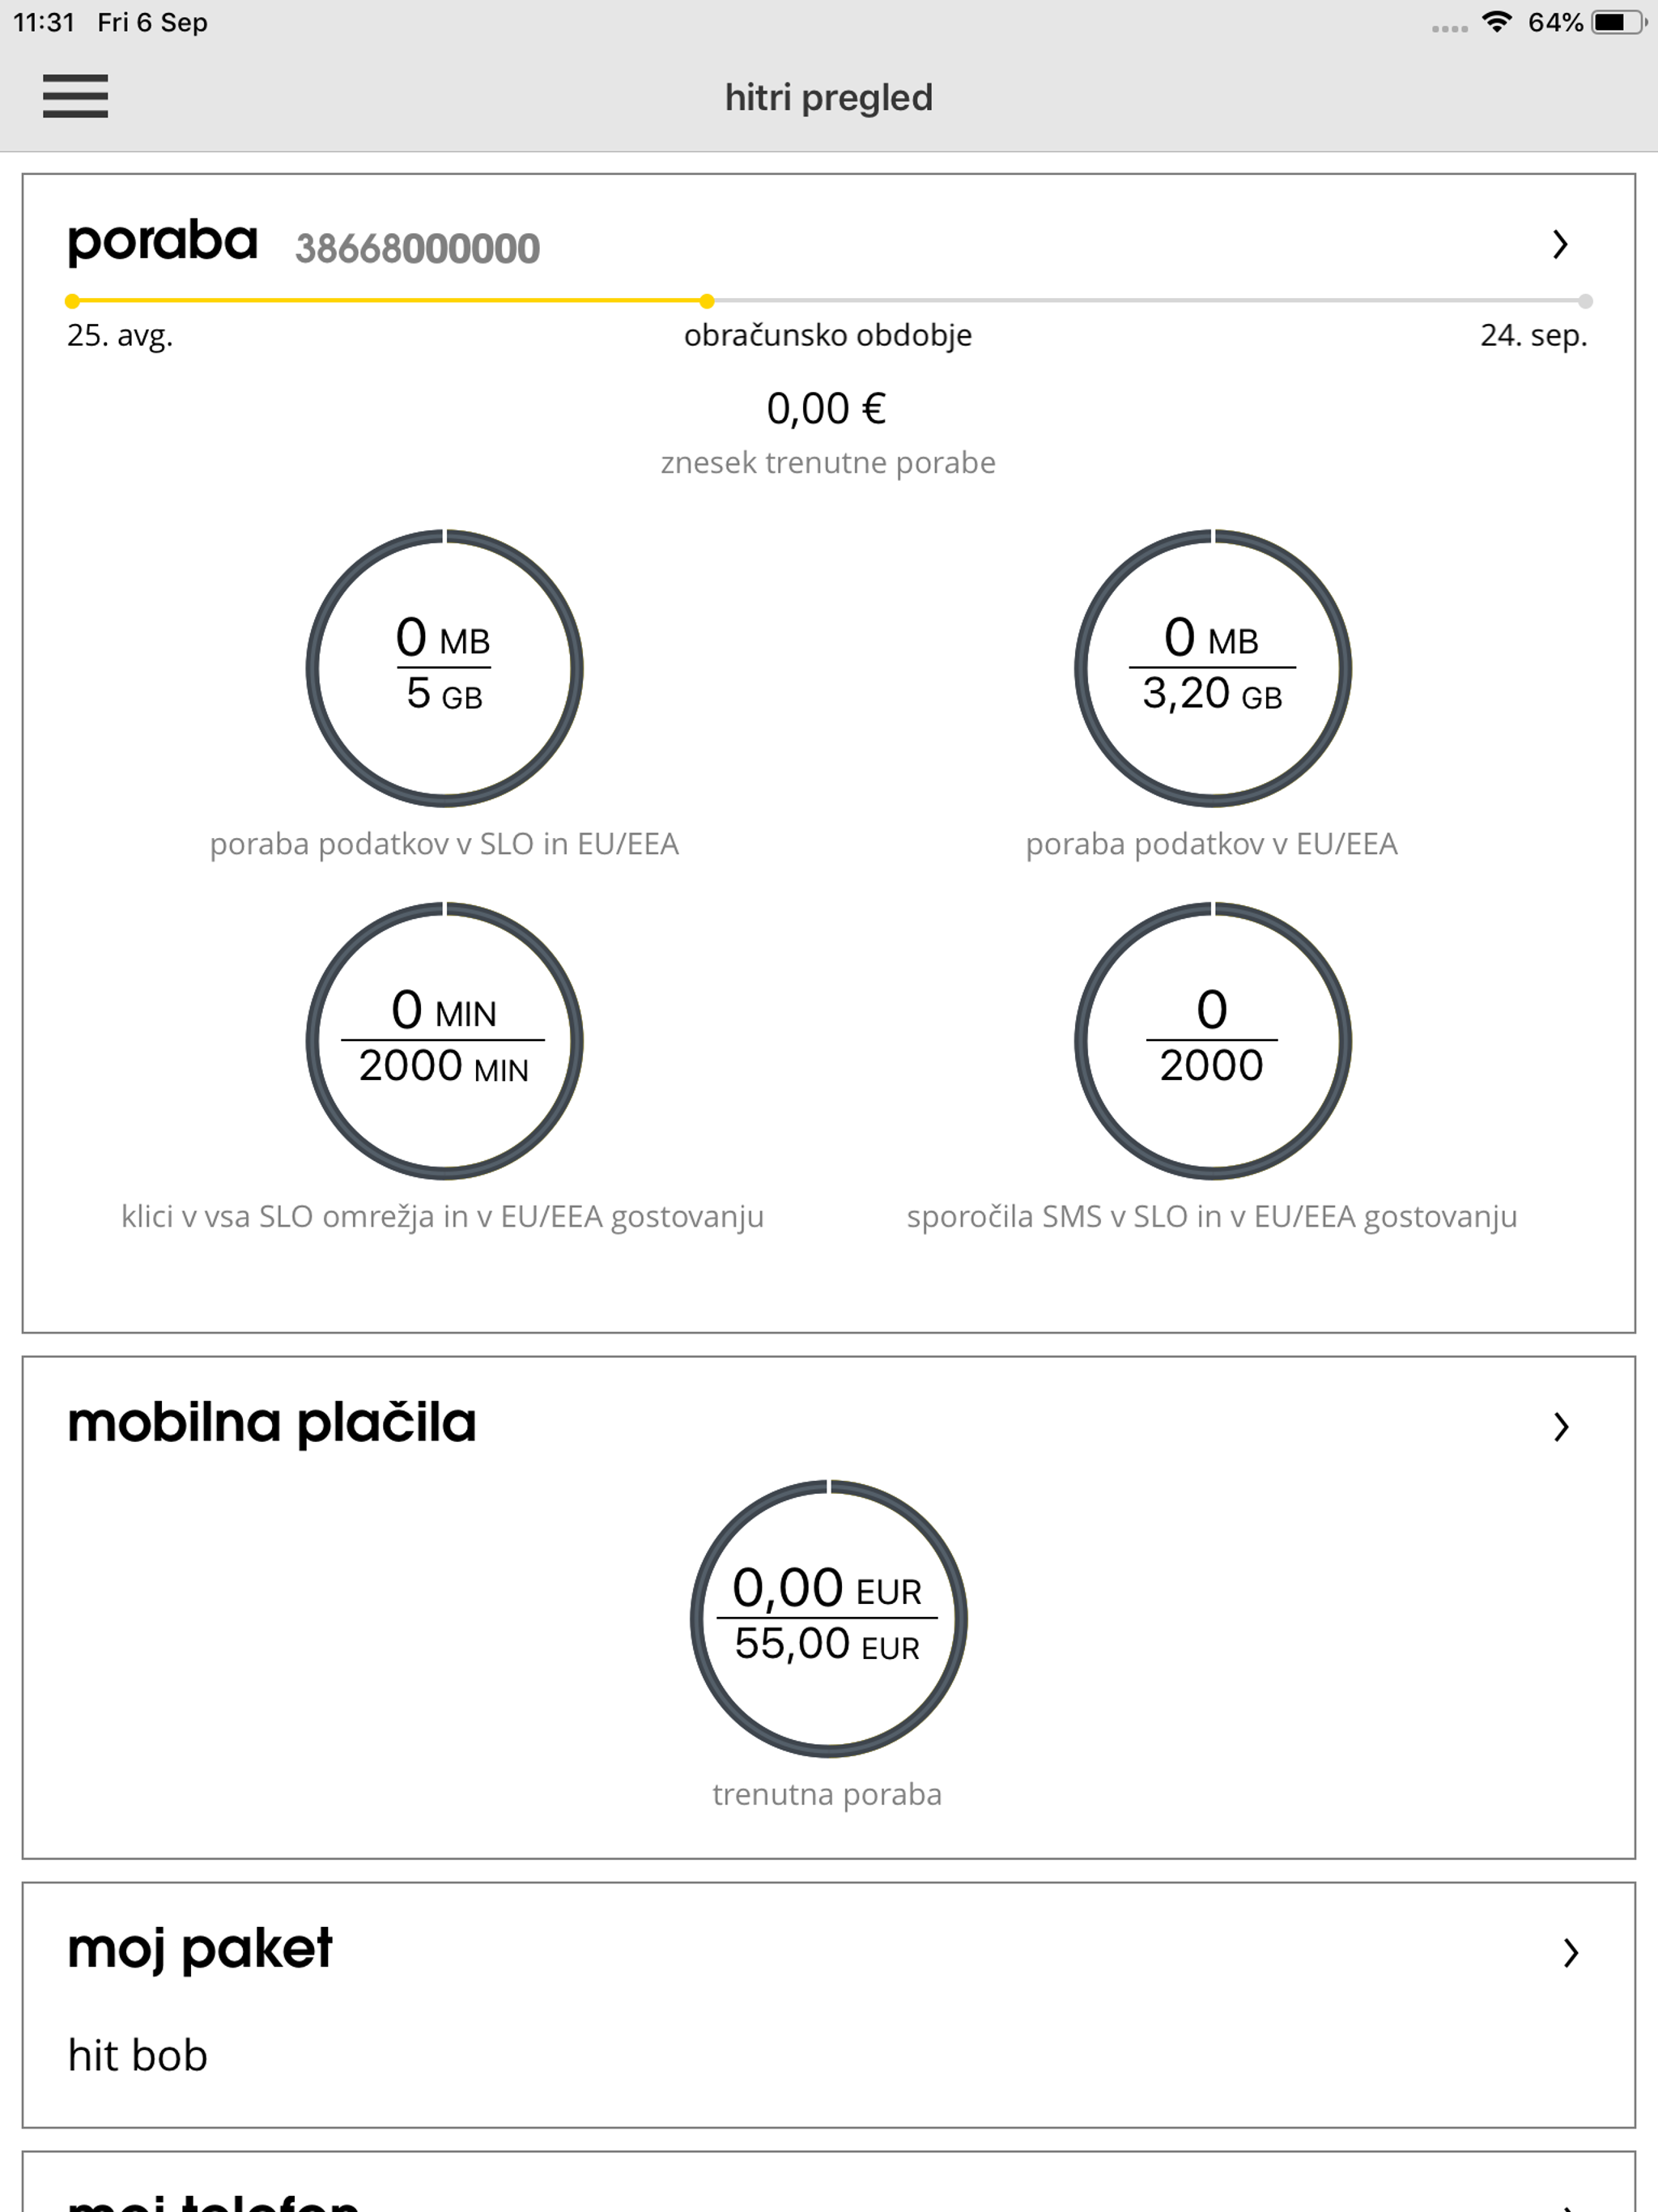
Task: Open the hamburger menu
Action: (75, 96)
